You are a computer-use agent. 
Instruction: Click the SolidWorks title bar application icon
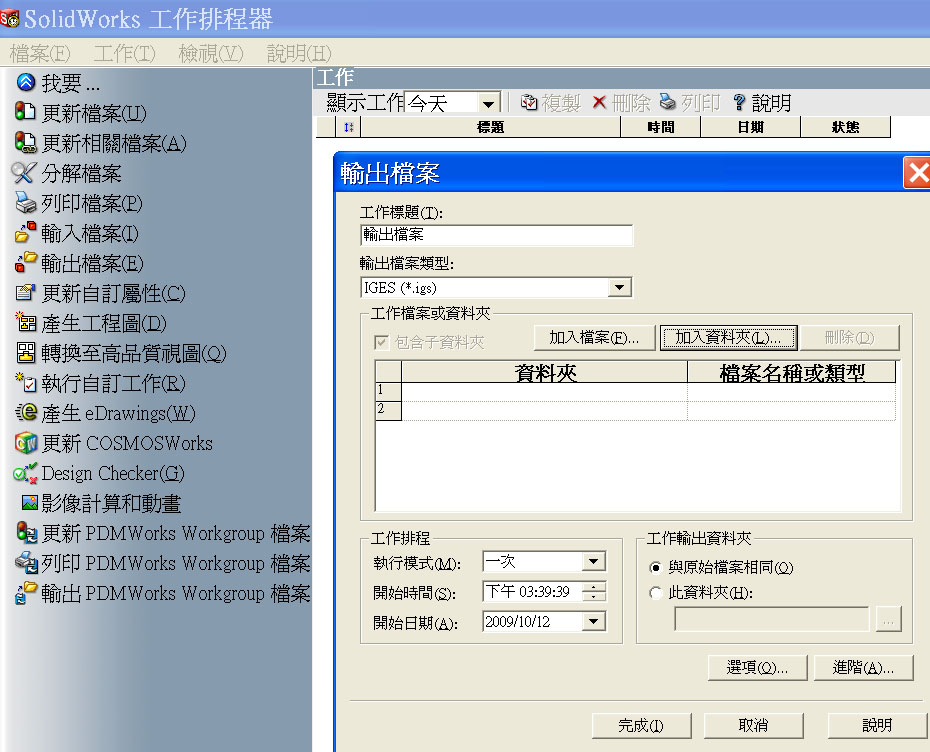pyautogui.click(x=9, y=18)
